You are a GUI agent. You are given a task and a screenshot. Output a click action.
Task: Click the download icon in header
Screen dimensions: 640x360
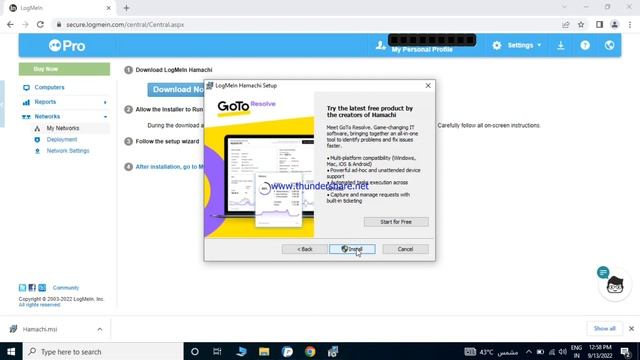click(x=561, y=45)
